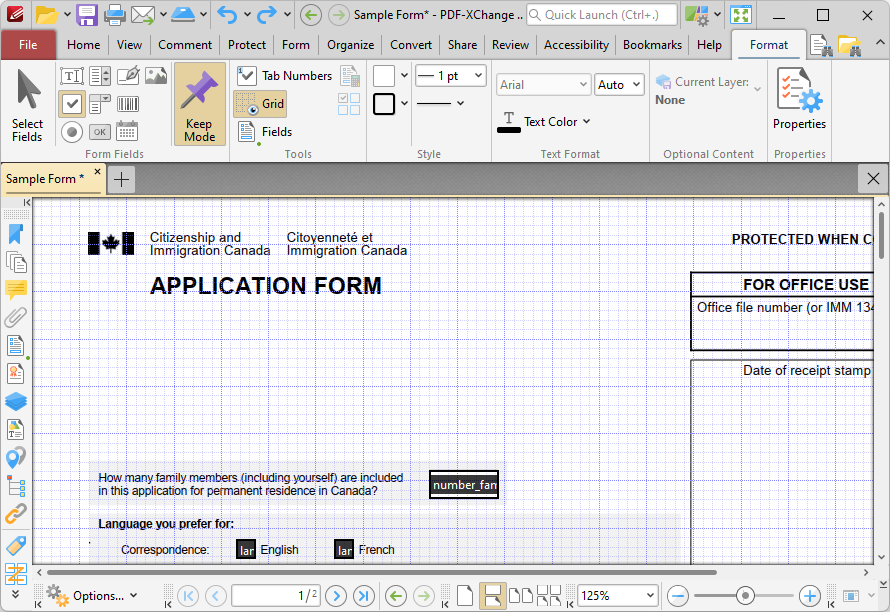This screenshot has height=612, width=890.
Task: Zoom in with the plus button
Action: pos(809,596)
